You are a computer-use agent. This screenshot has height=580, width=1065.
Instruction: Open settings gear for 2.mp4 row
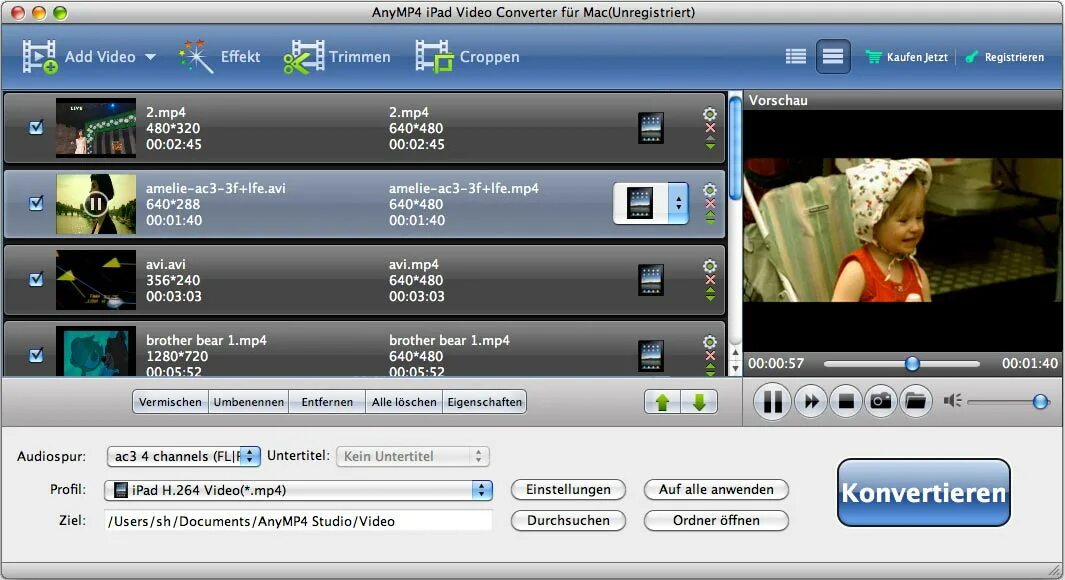tap(710, 113)
